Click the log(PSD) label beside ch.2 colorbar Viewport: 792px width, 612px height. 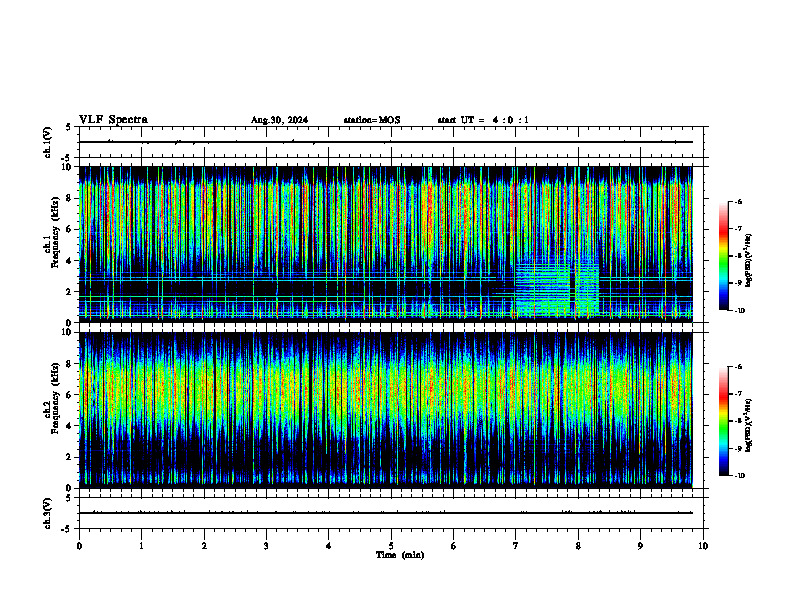coord(748,425)
